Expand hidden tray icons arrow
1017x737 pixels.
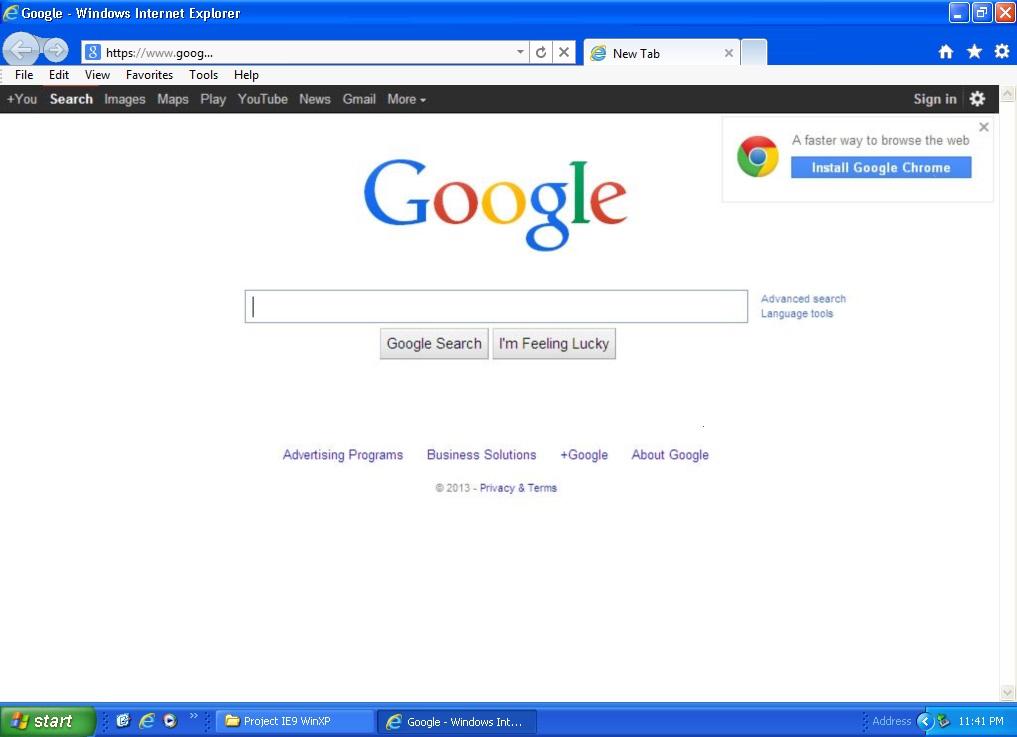(925, 721)
